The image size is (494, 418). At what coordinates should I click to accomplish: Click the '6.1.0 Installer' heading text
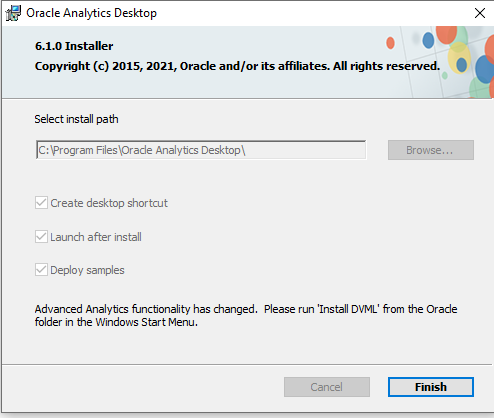(74, 46)
